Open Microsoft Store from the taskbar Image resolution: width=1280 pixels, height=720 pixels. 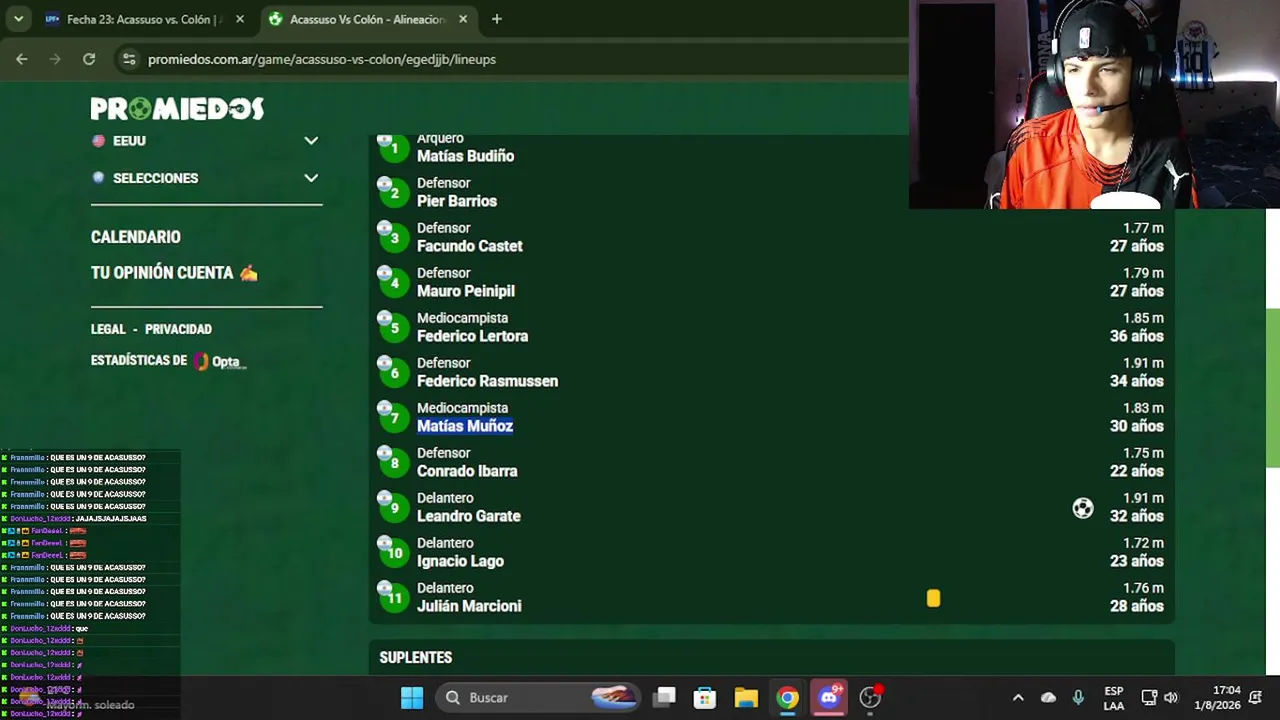(x=705, y=698)
